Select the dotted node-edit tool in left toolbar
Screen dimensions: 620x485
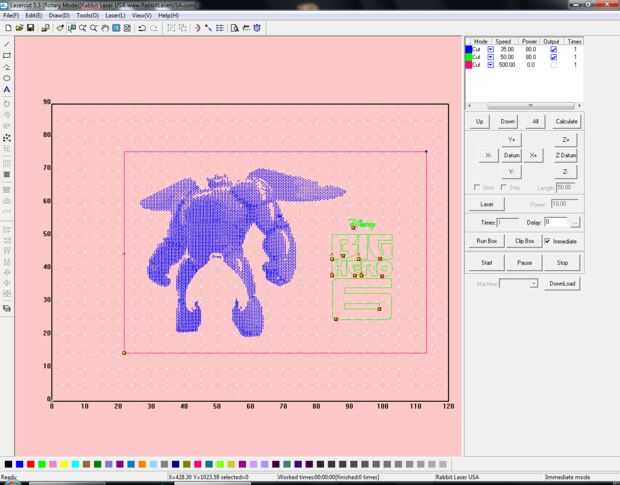click(x=7, y=138)
